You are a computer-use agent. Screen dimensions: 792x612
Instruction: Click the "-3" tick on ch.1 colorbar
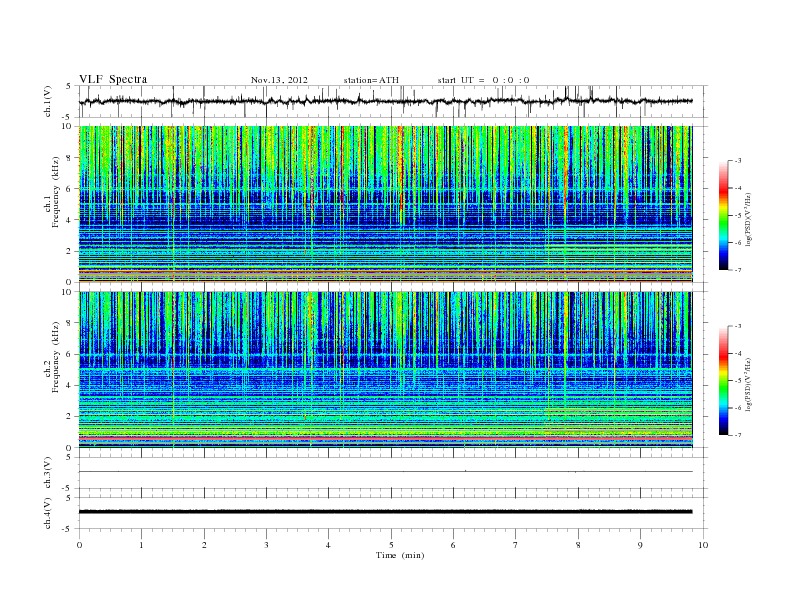click(737, 161)
